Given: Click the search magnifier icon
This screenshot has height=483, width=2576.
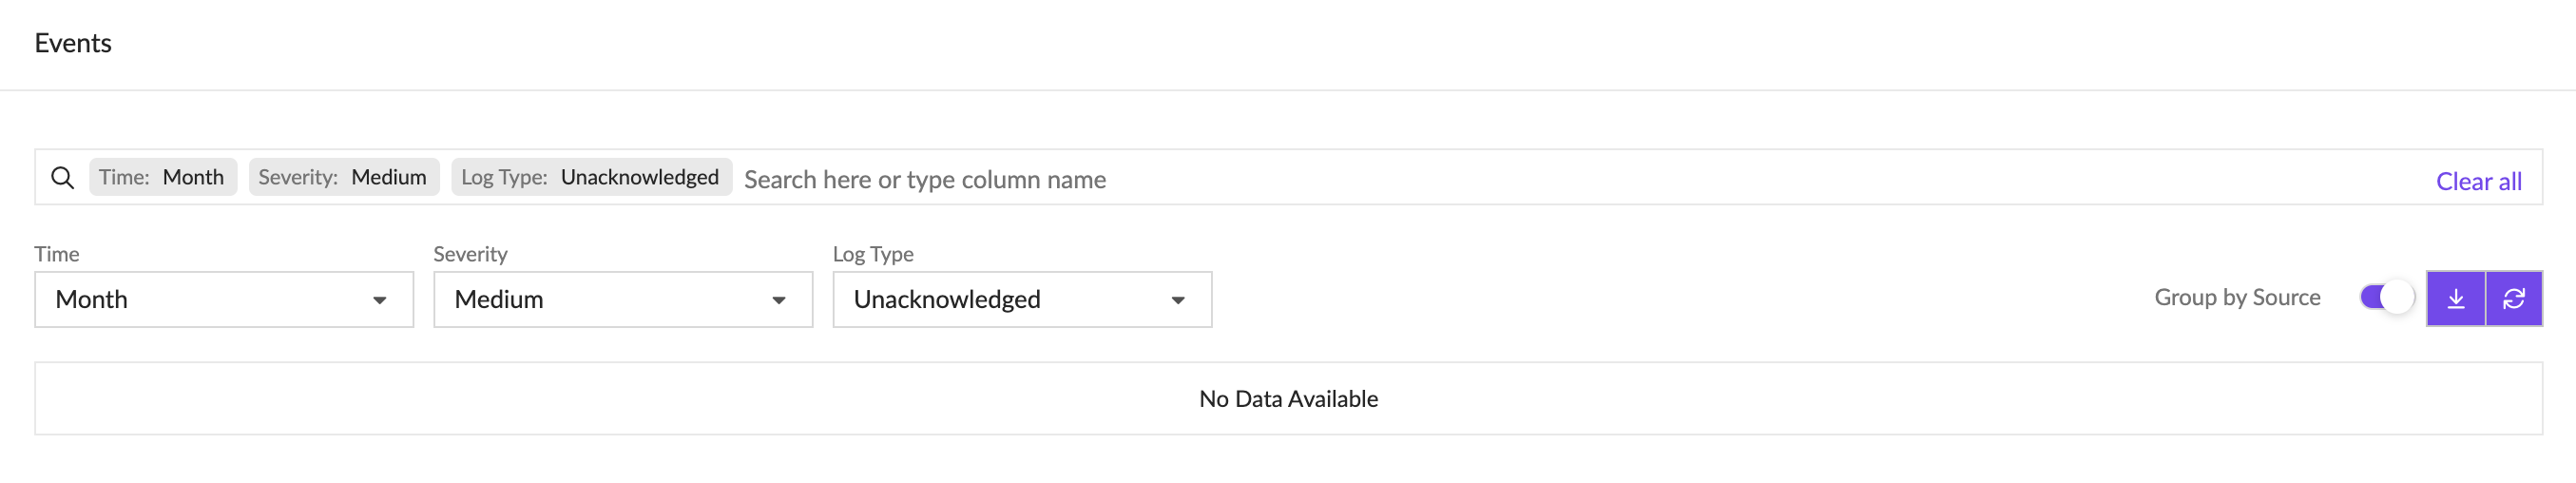Looking at the screenshot, I should click(x=62, y=178).
